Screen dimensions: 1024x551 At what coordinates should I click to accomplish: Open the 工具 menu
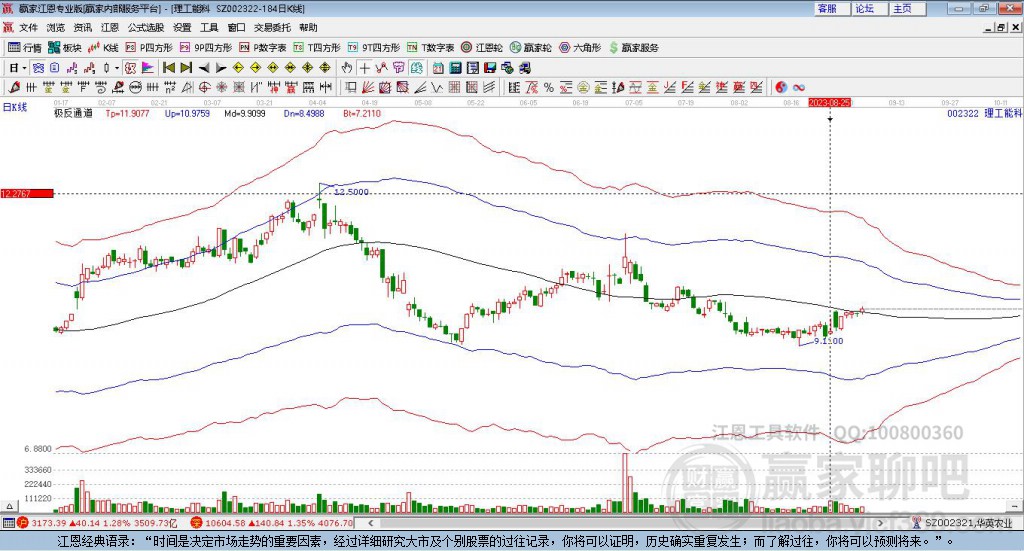pos(209,27)
